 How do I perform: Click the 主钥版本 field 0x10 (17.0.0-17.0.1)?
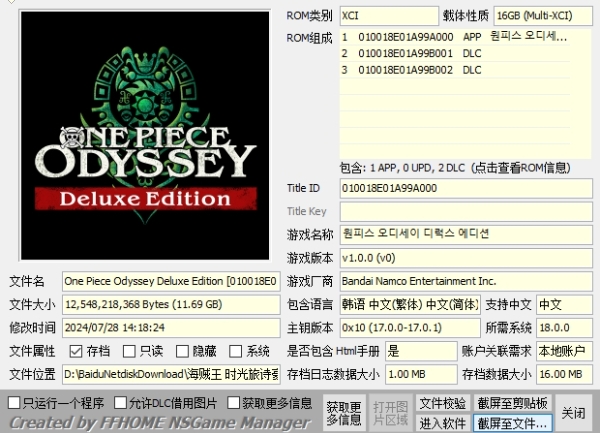point(410,328)
